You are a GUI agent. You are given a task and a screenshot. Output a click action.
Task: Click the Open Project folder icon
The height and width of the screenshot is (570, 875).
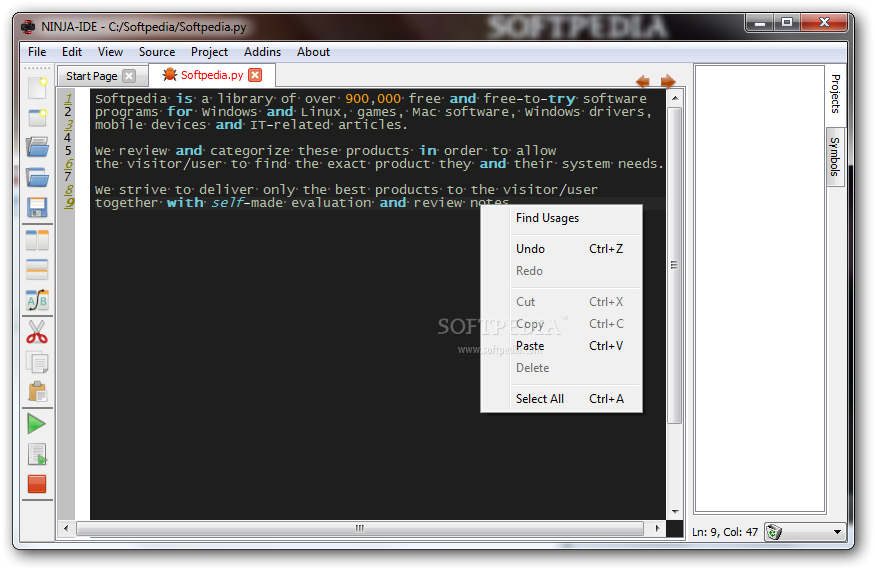37,177
